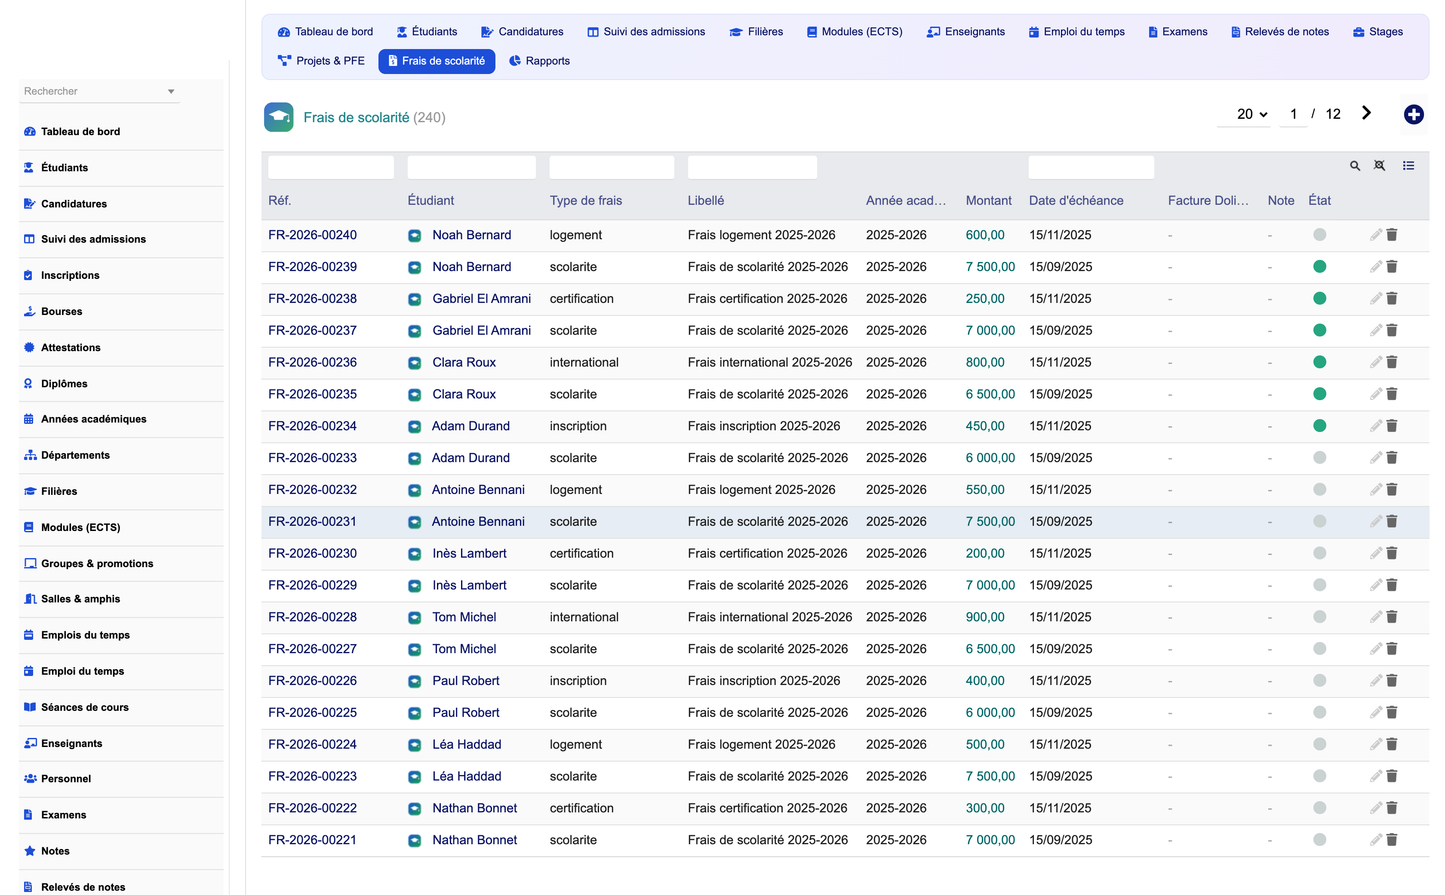Delete fee FR-2026-00238 with trash icon

click(1392, 298)
